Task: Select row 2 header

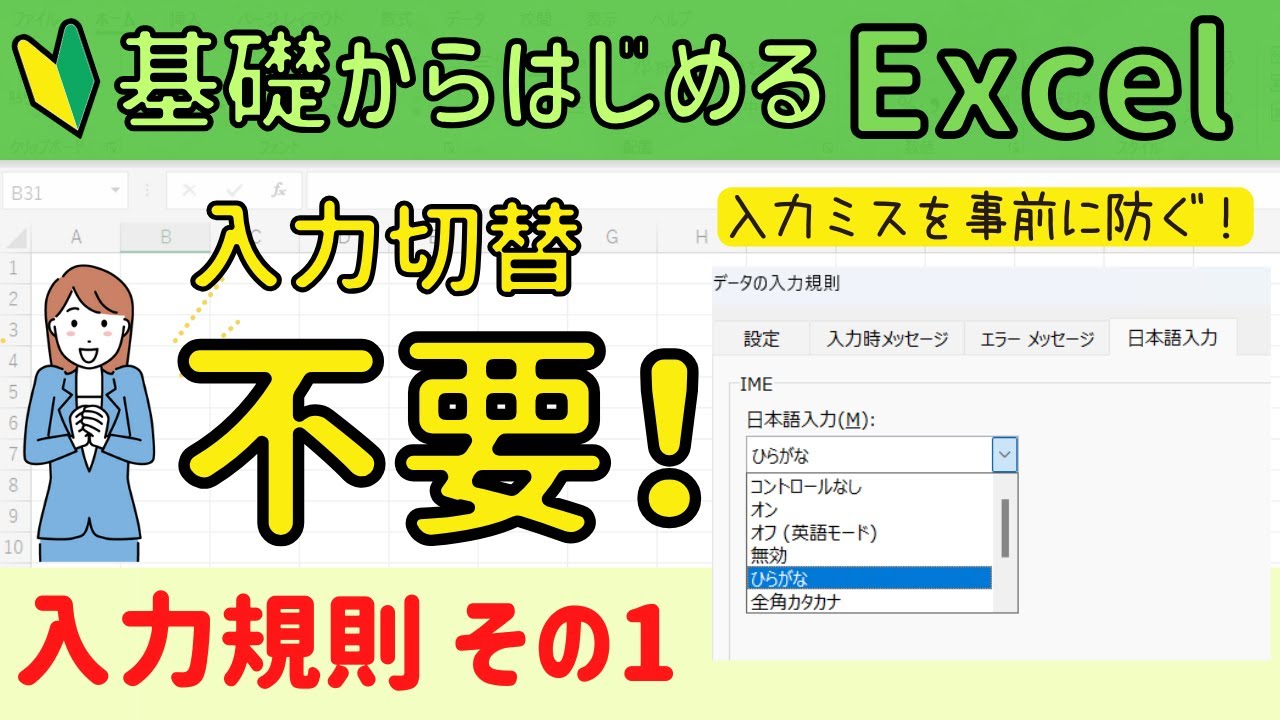Action: [14, 299]
